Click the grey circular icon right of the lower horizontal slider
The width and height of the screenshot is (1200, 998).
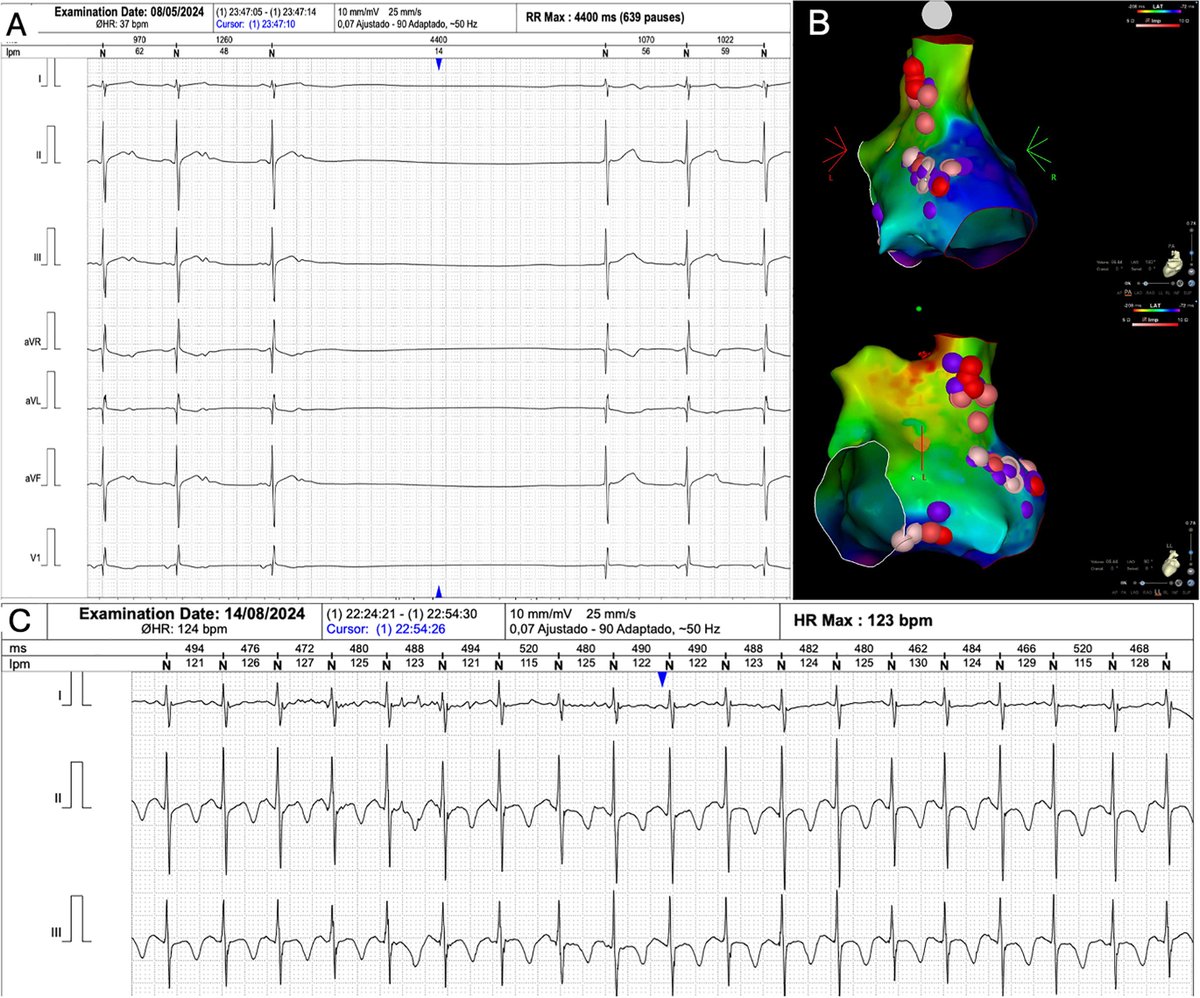[1179, 583]
